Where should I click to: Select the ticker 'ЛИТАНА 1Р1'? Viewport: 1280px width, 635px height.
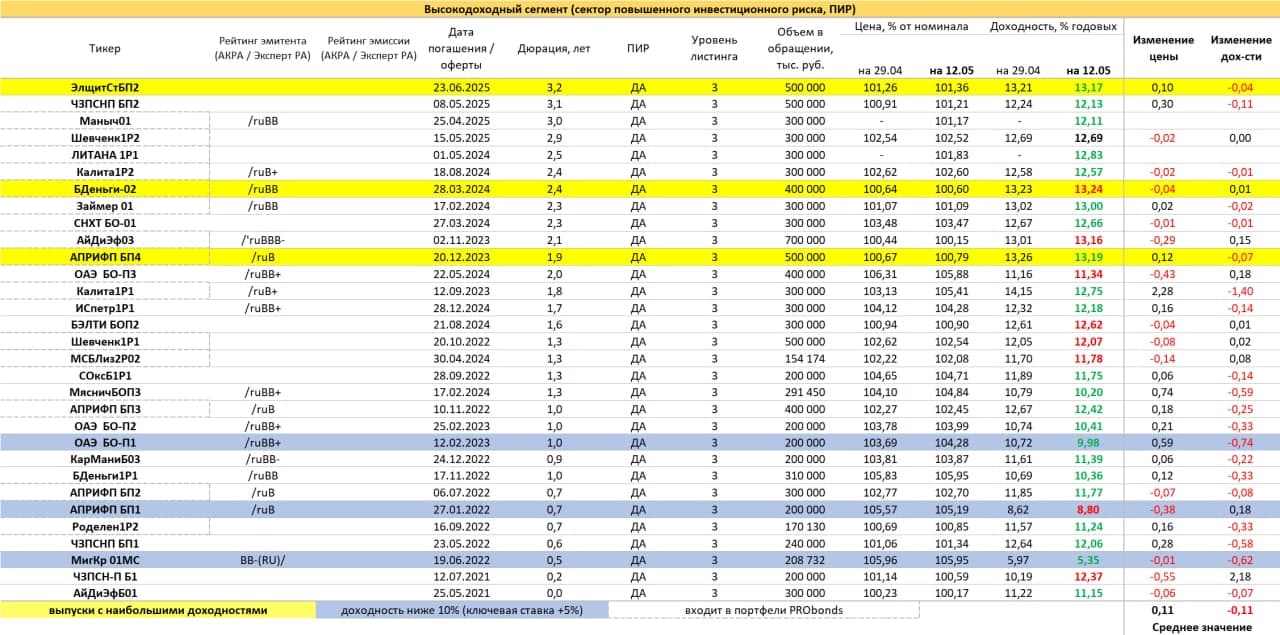click(x=105, y=155)
